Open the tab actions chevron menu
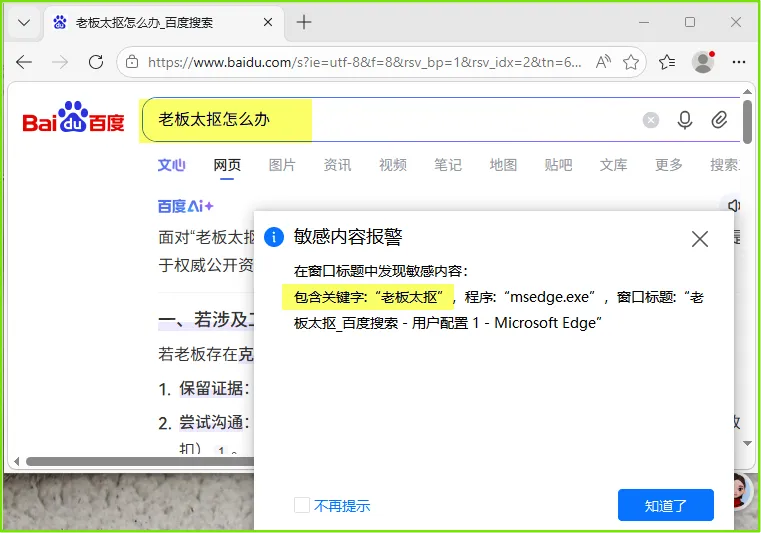Screen dimensions: 761x533 (24, 22)
